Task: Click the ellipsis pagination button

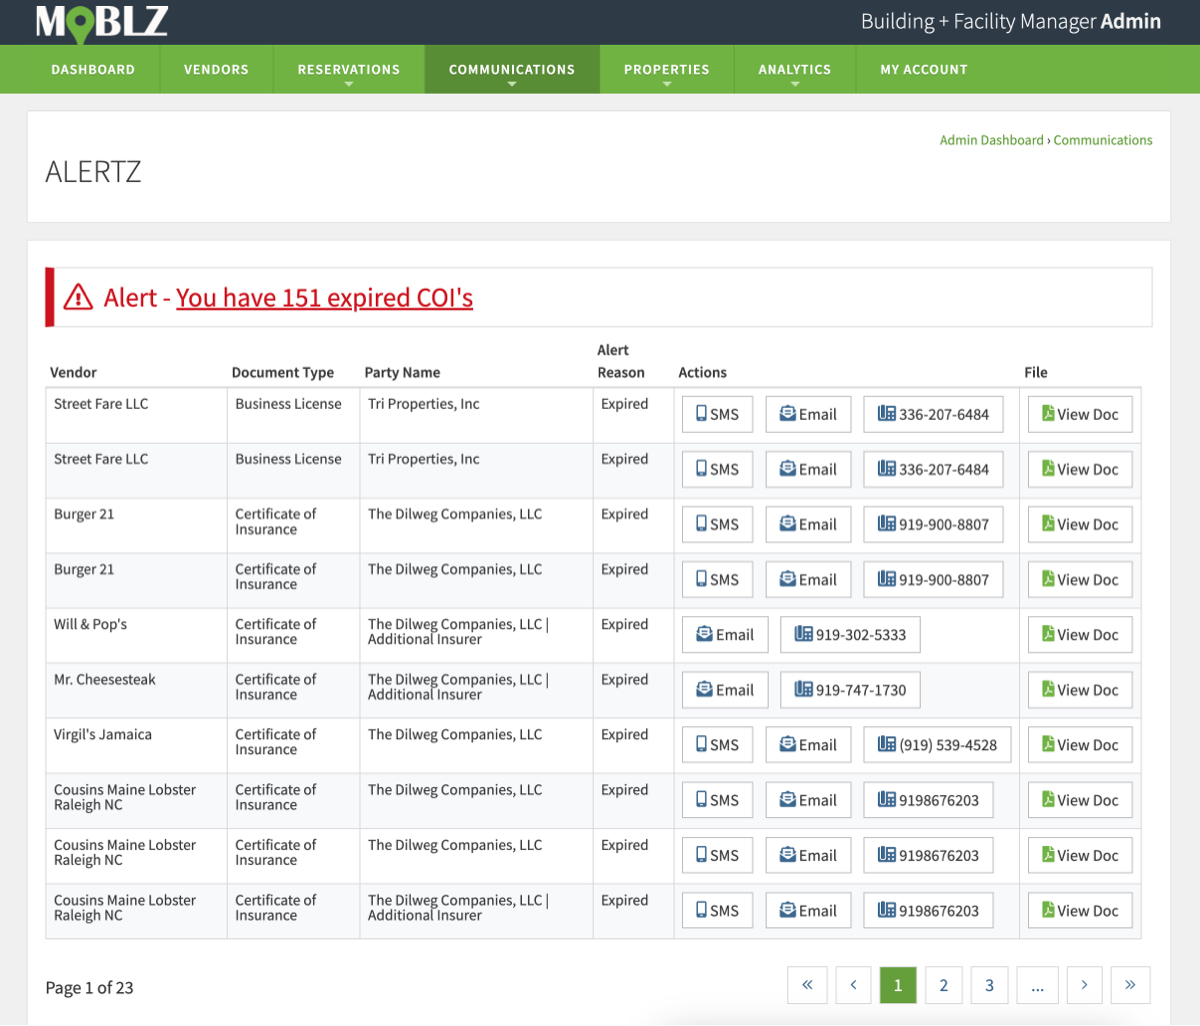Action: click(1038, 985)
